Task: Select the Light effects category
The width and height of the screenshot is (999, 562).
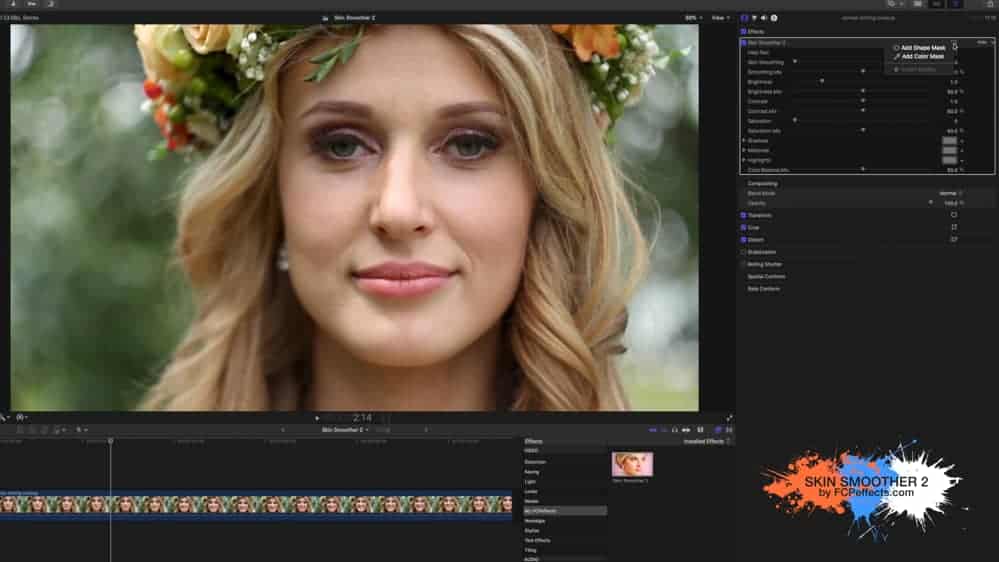Action: (529, 482)
